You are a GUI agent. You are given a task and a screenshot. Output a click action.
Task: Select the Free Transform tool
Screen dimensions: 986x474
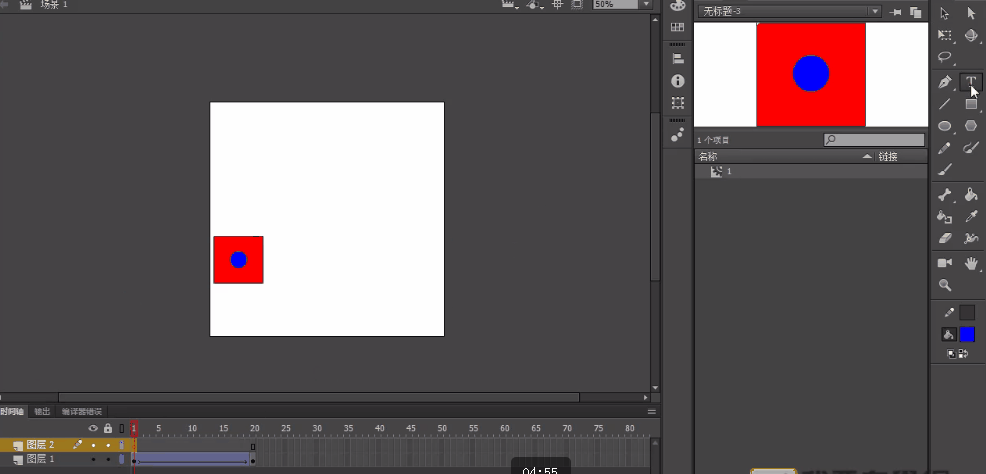(944, 35)
